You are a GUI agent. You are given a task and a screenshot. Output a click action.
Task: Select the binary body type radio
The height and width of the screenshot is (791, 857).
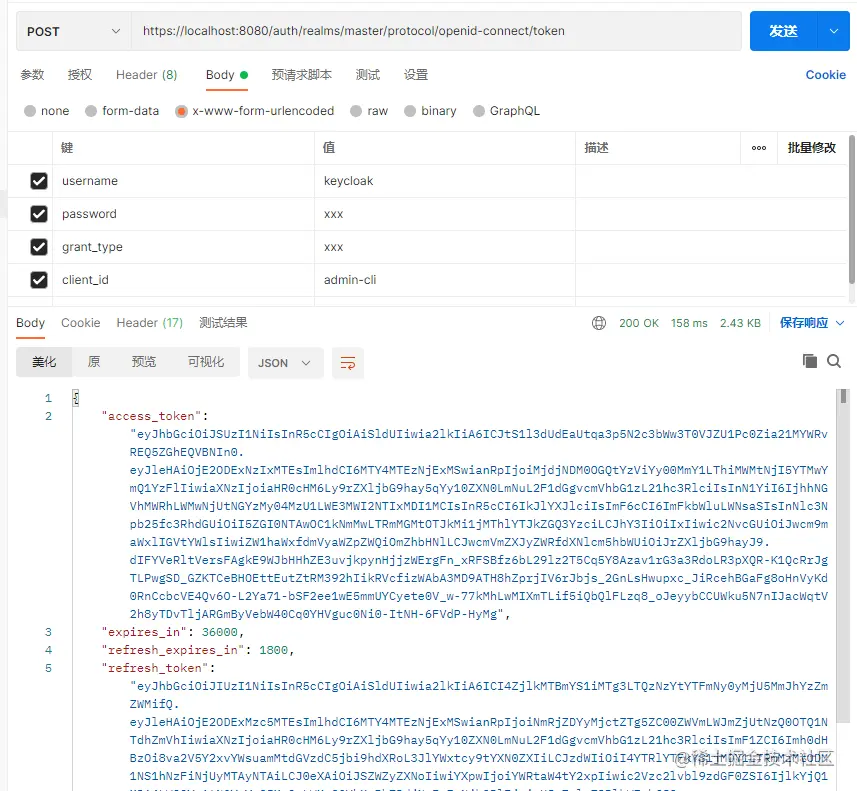410,111
